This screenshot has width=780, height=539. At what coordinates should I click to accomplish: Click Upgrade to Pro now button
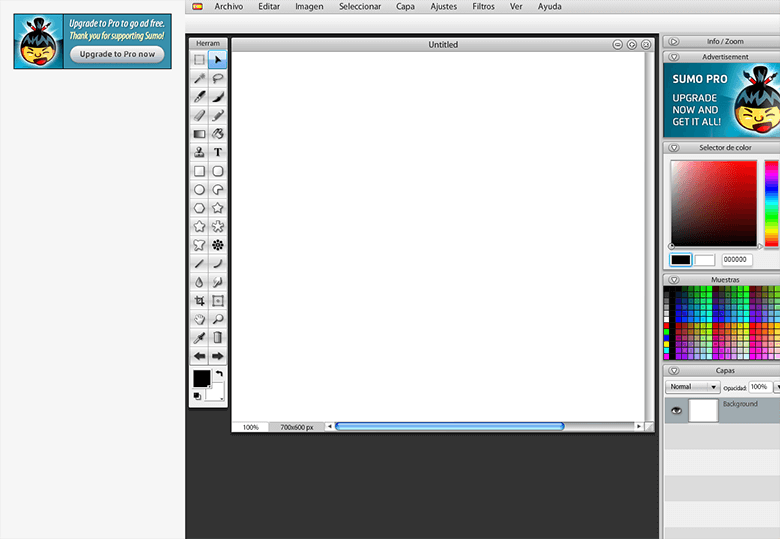[x=117, y=54]
